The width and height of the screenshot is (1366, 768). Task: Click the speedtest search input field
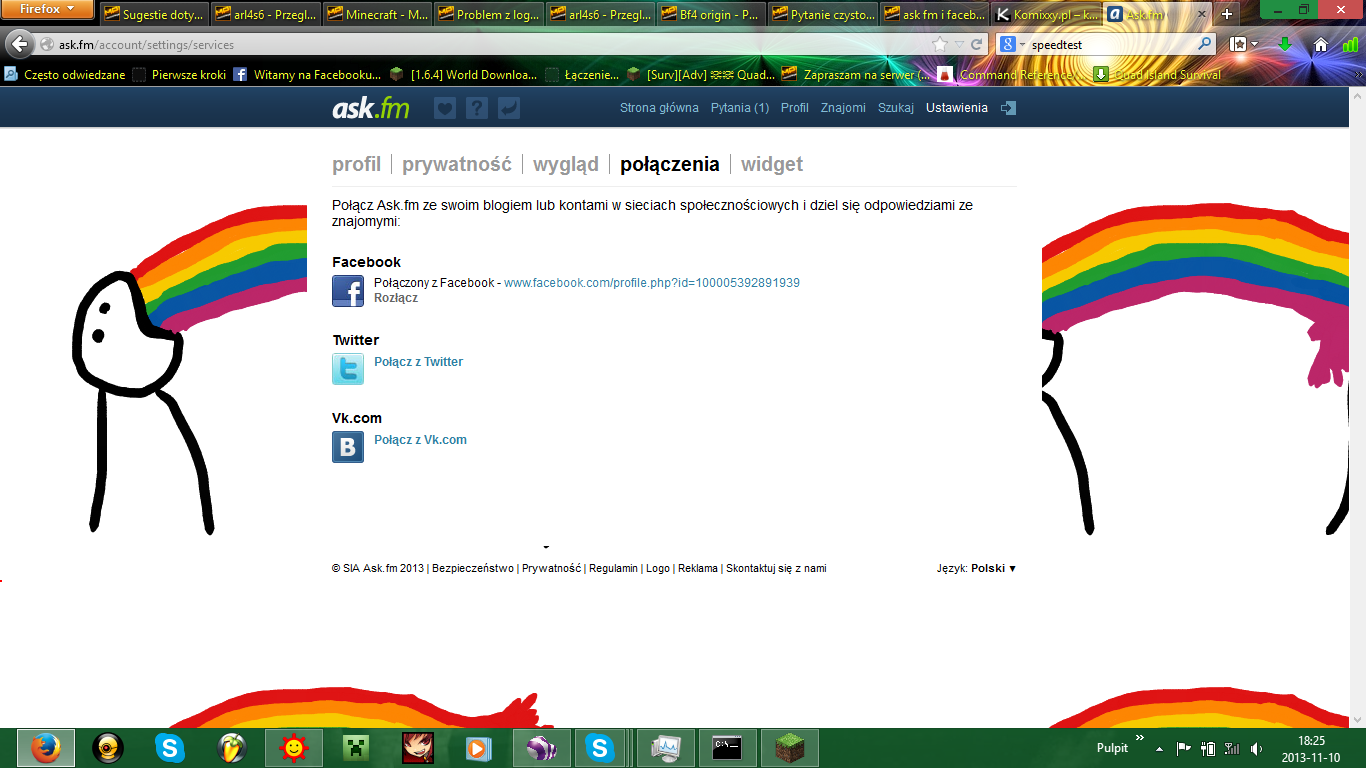[x=1112, y=45]
